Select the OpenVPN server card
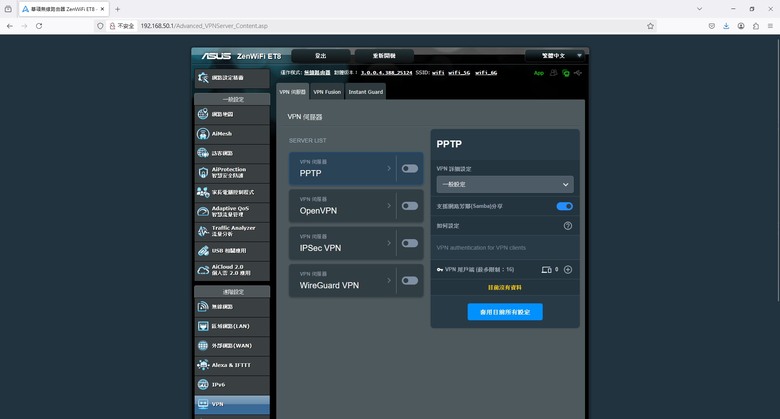The height and width of the screenshot is (419, 780). (x=356, y=206)
